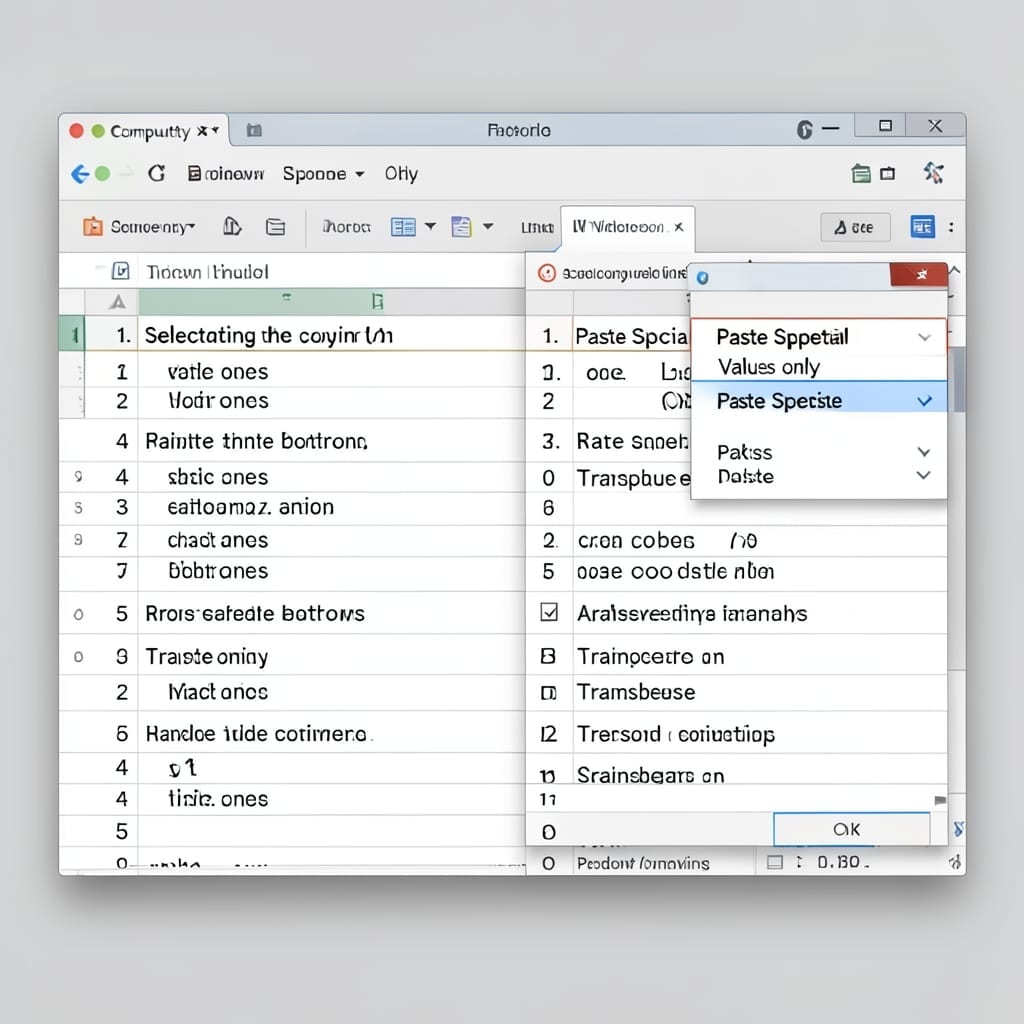Screen dimensions: 1024x1024
Task: Click the pin tool icon at top right
Action: (x=933, y=173)
